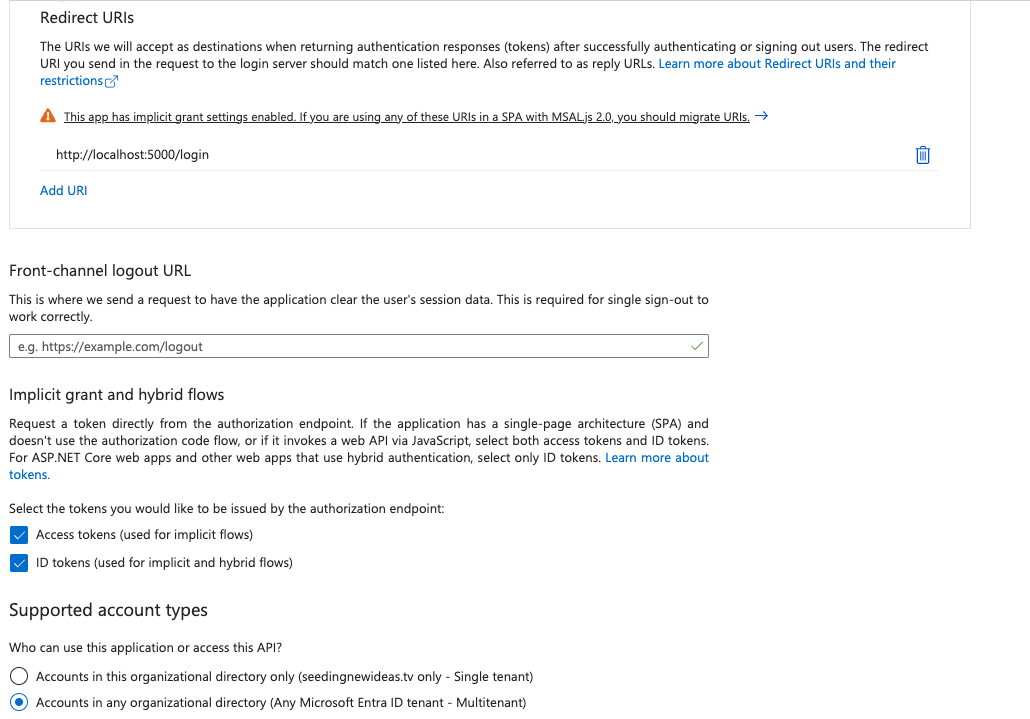This screenshot has width=1030, height=719.
Task: Click the external link icon beside 'restrictions'
Action: [112, 82]
